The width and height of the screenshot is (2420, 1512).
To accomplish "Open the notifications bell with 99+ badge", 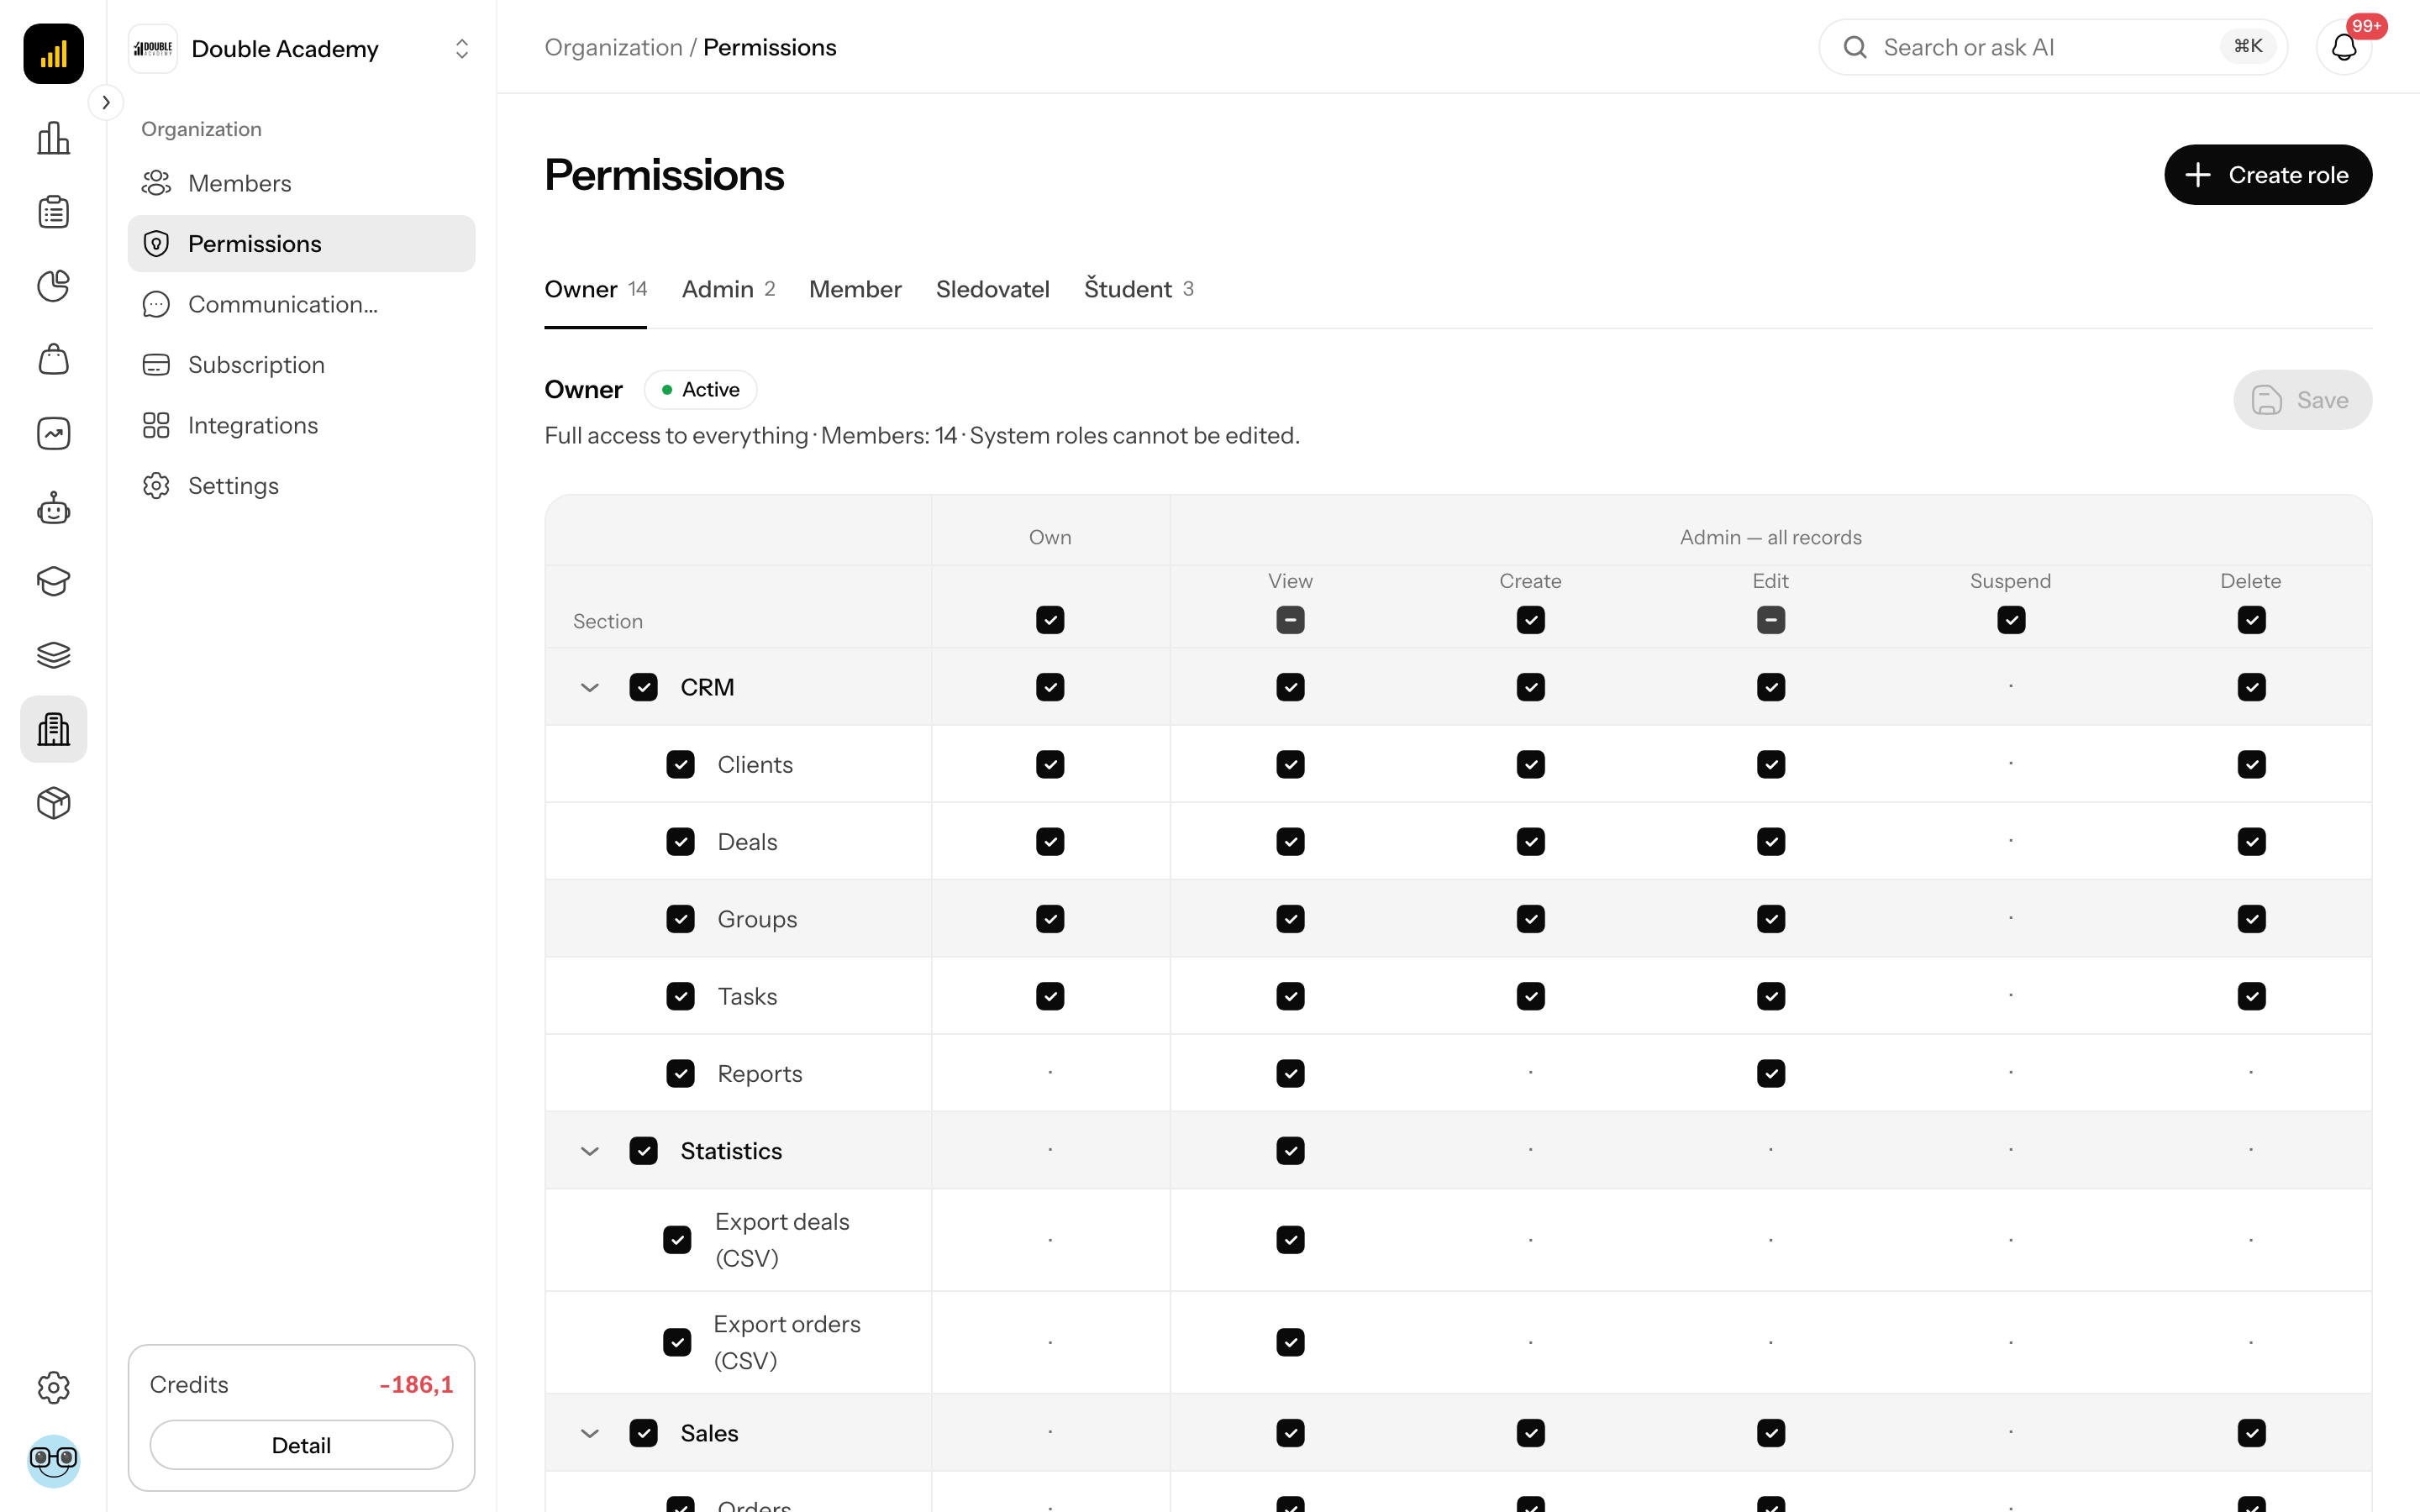I will click(x=2344, y=47).
